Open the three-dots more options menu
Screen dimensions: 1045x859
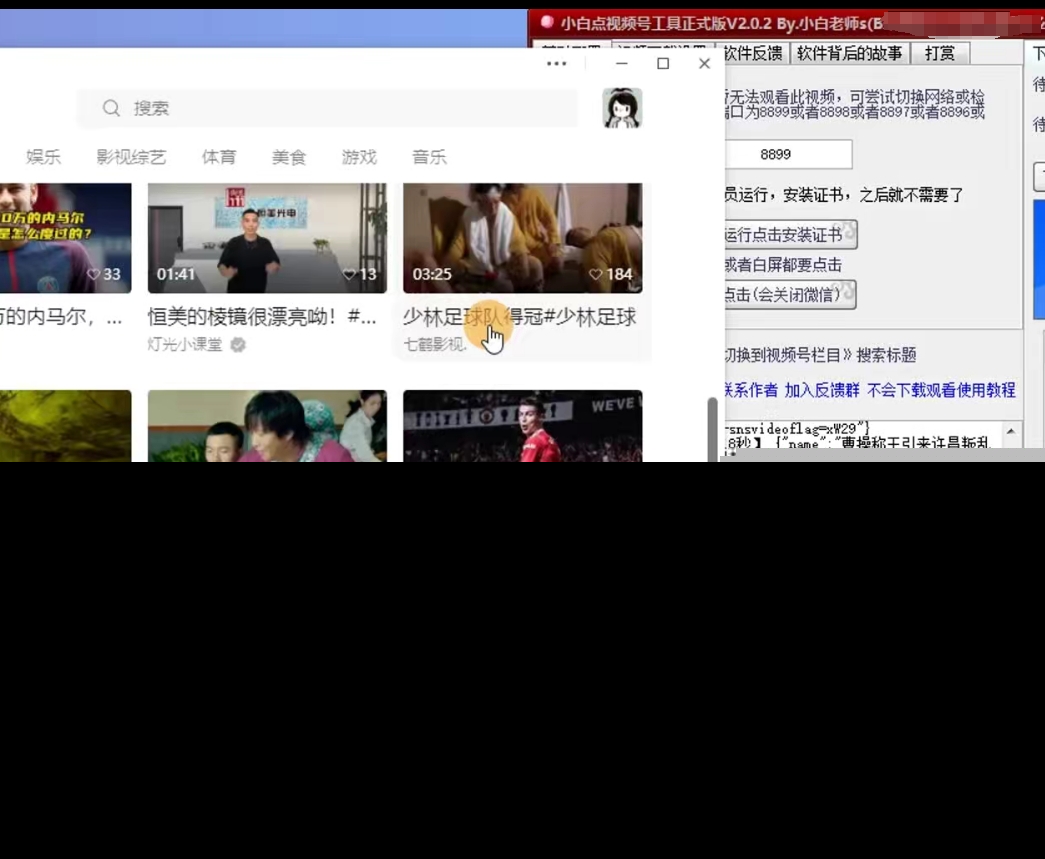556,63
